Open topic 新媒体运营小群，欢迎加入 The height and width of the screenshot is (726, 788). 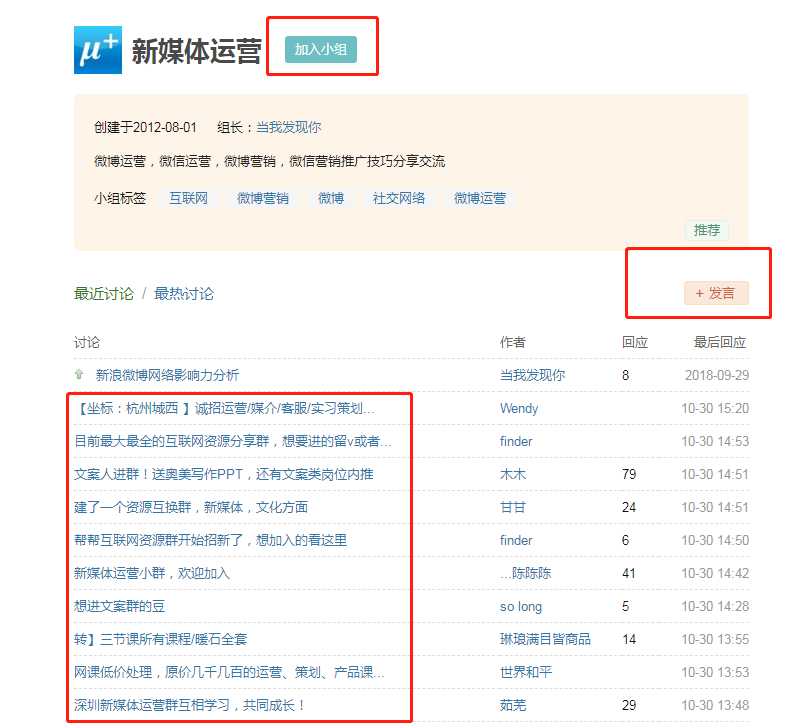pyautogui.click(x=152, y=573)
